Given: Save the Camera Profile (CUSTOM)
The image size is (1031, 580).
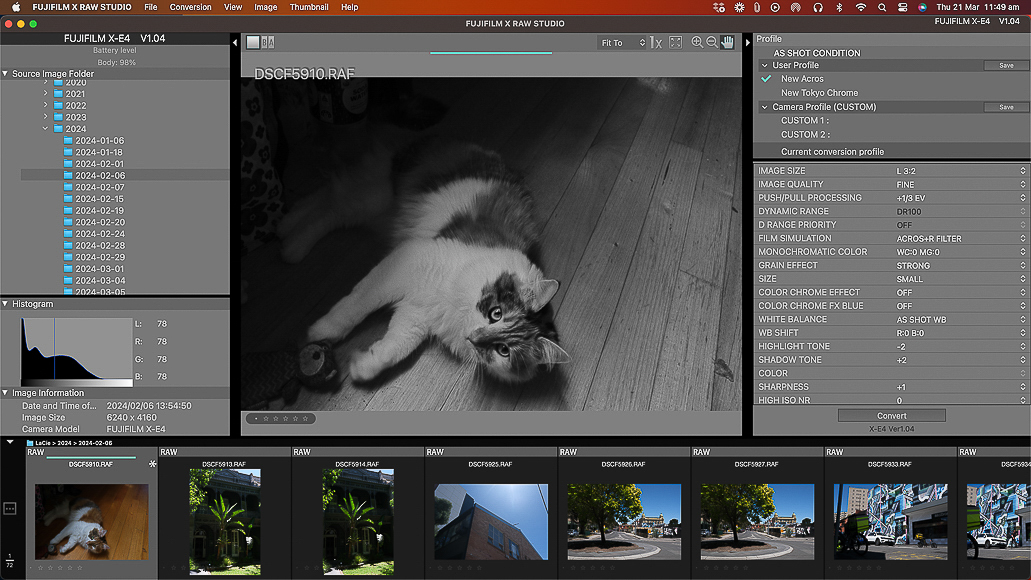Looking at the screenshot, I should pos(1006,107).
